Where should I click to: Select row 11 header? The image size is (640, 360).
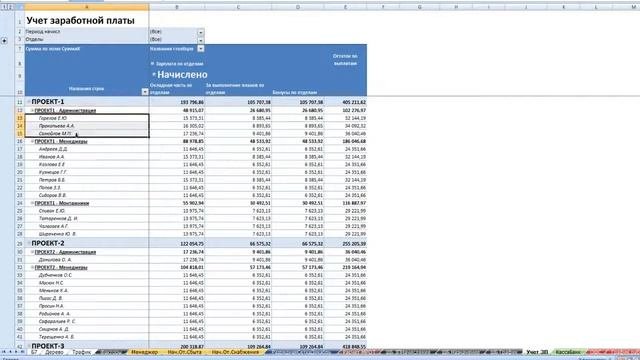pos(20,102)
